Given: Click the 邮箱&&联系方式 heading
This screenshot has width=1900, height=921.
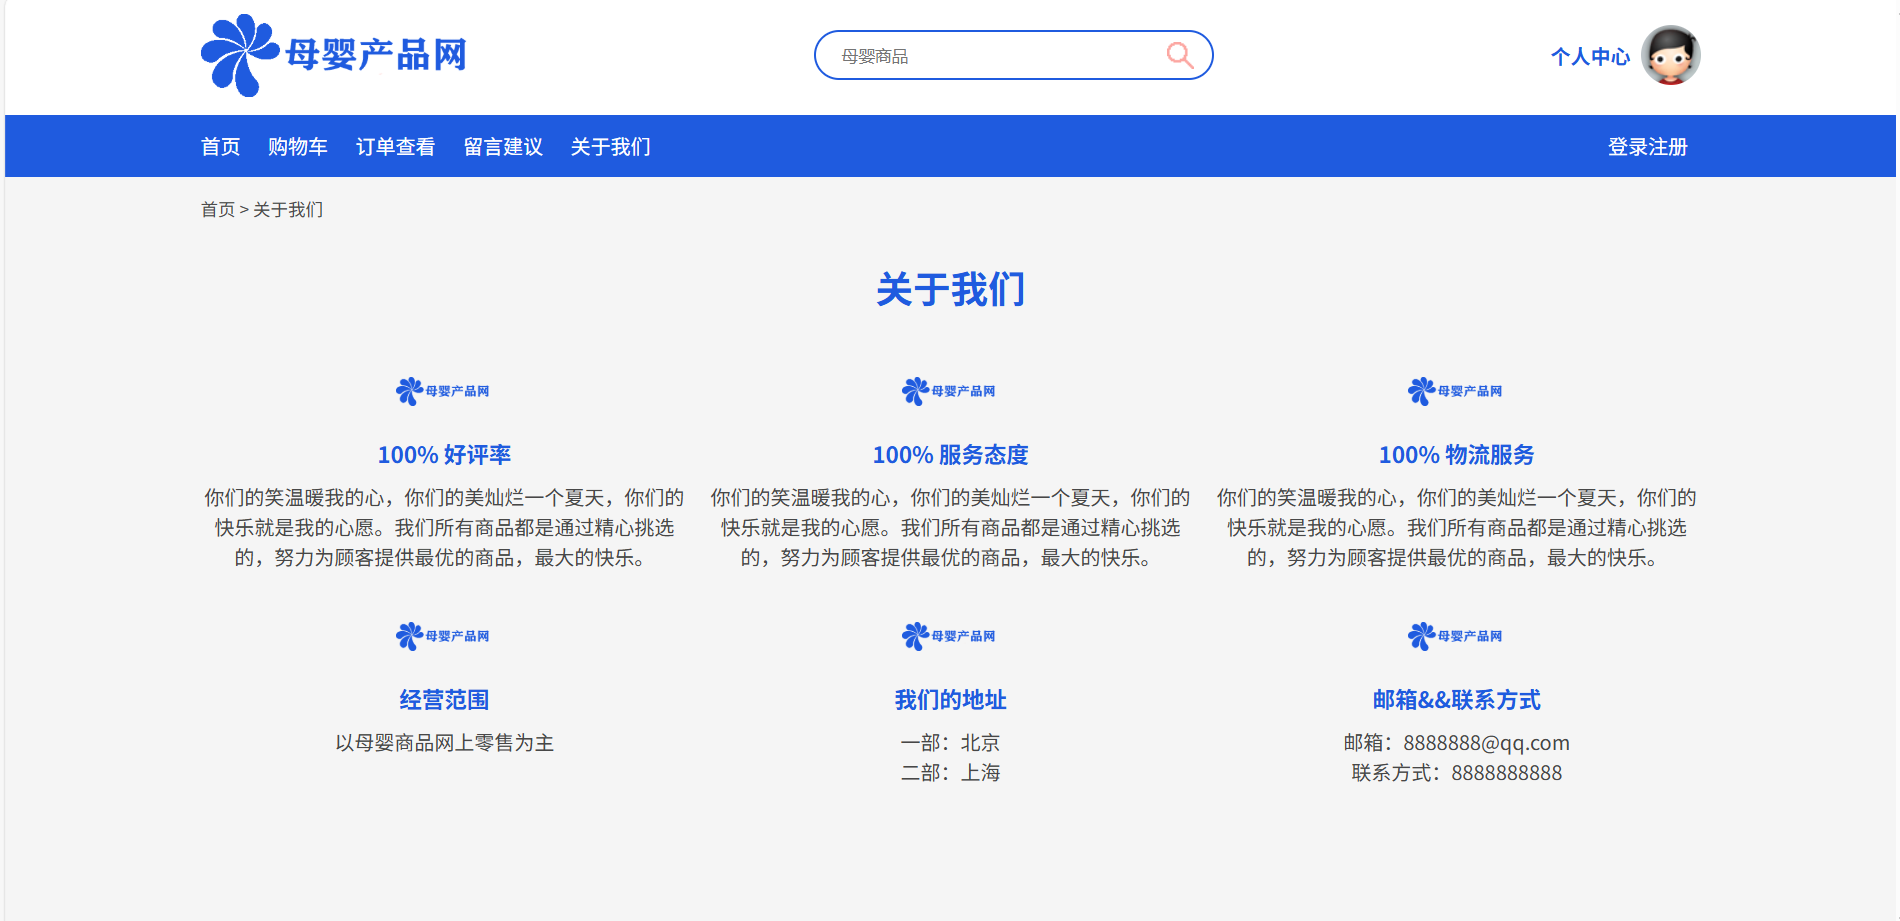Looking at the screenshot, I should coord(1456,700).
